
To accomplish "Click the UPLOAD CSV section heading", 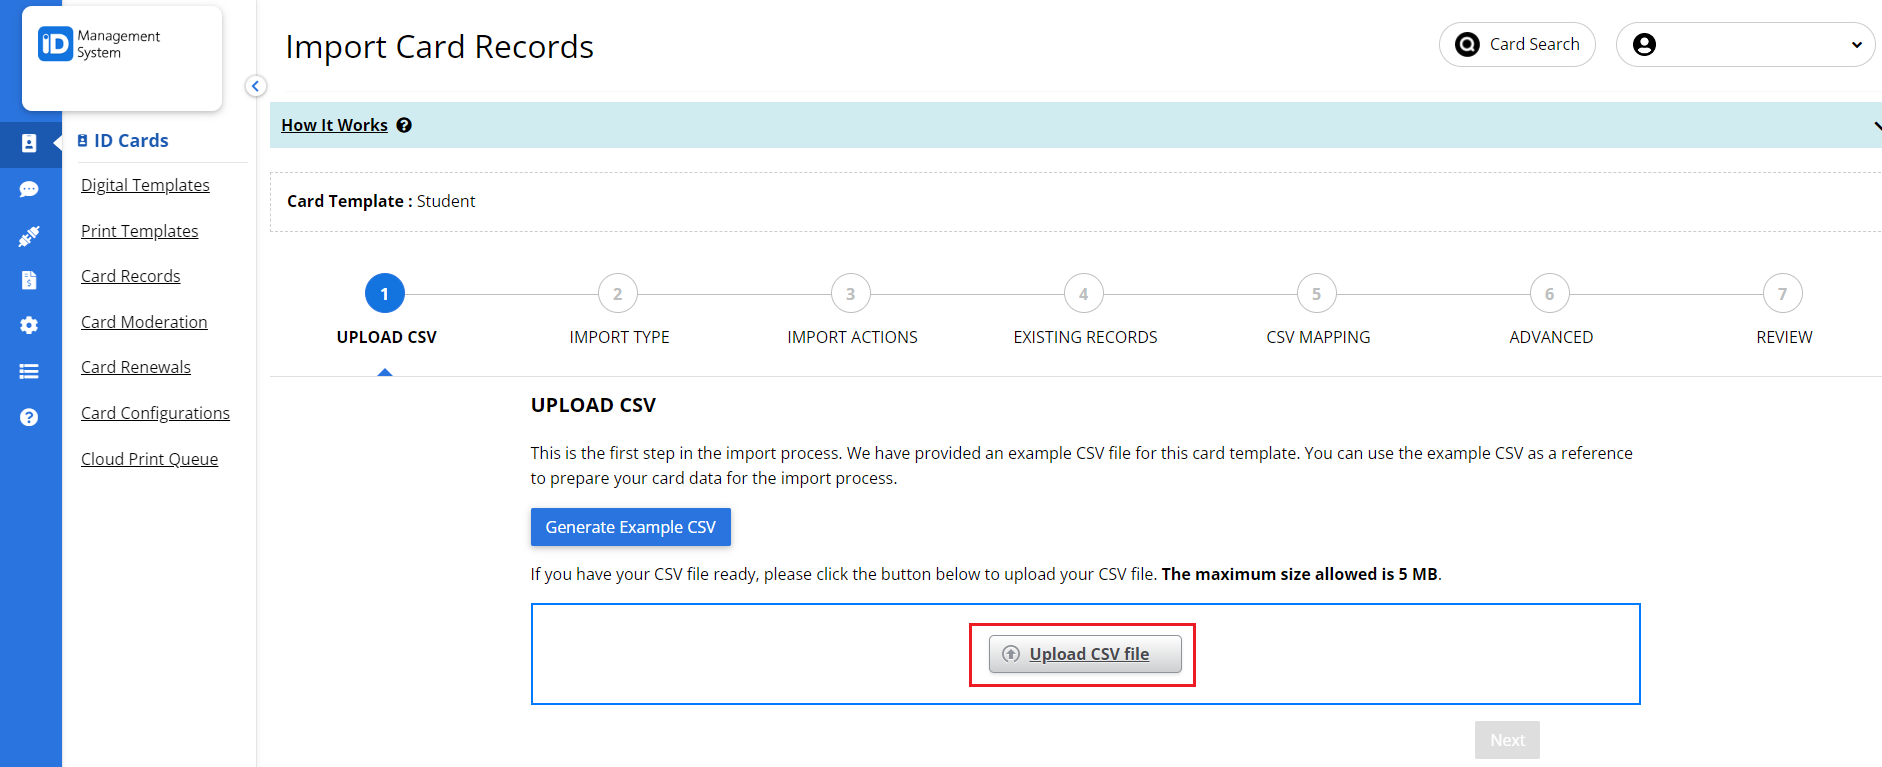I will (593, 405).
